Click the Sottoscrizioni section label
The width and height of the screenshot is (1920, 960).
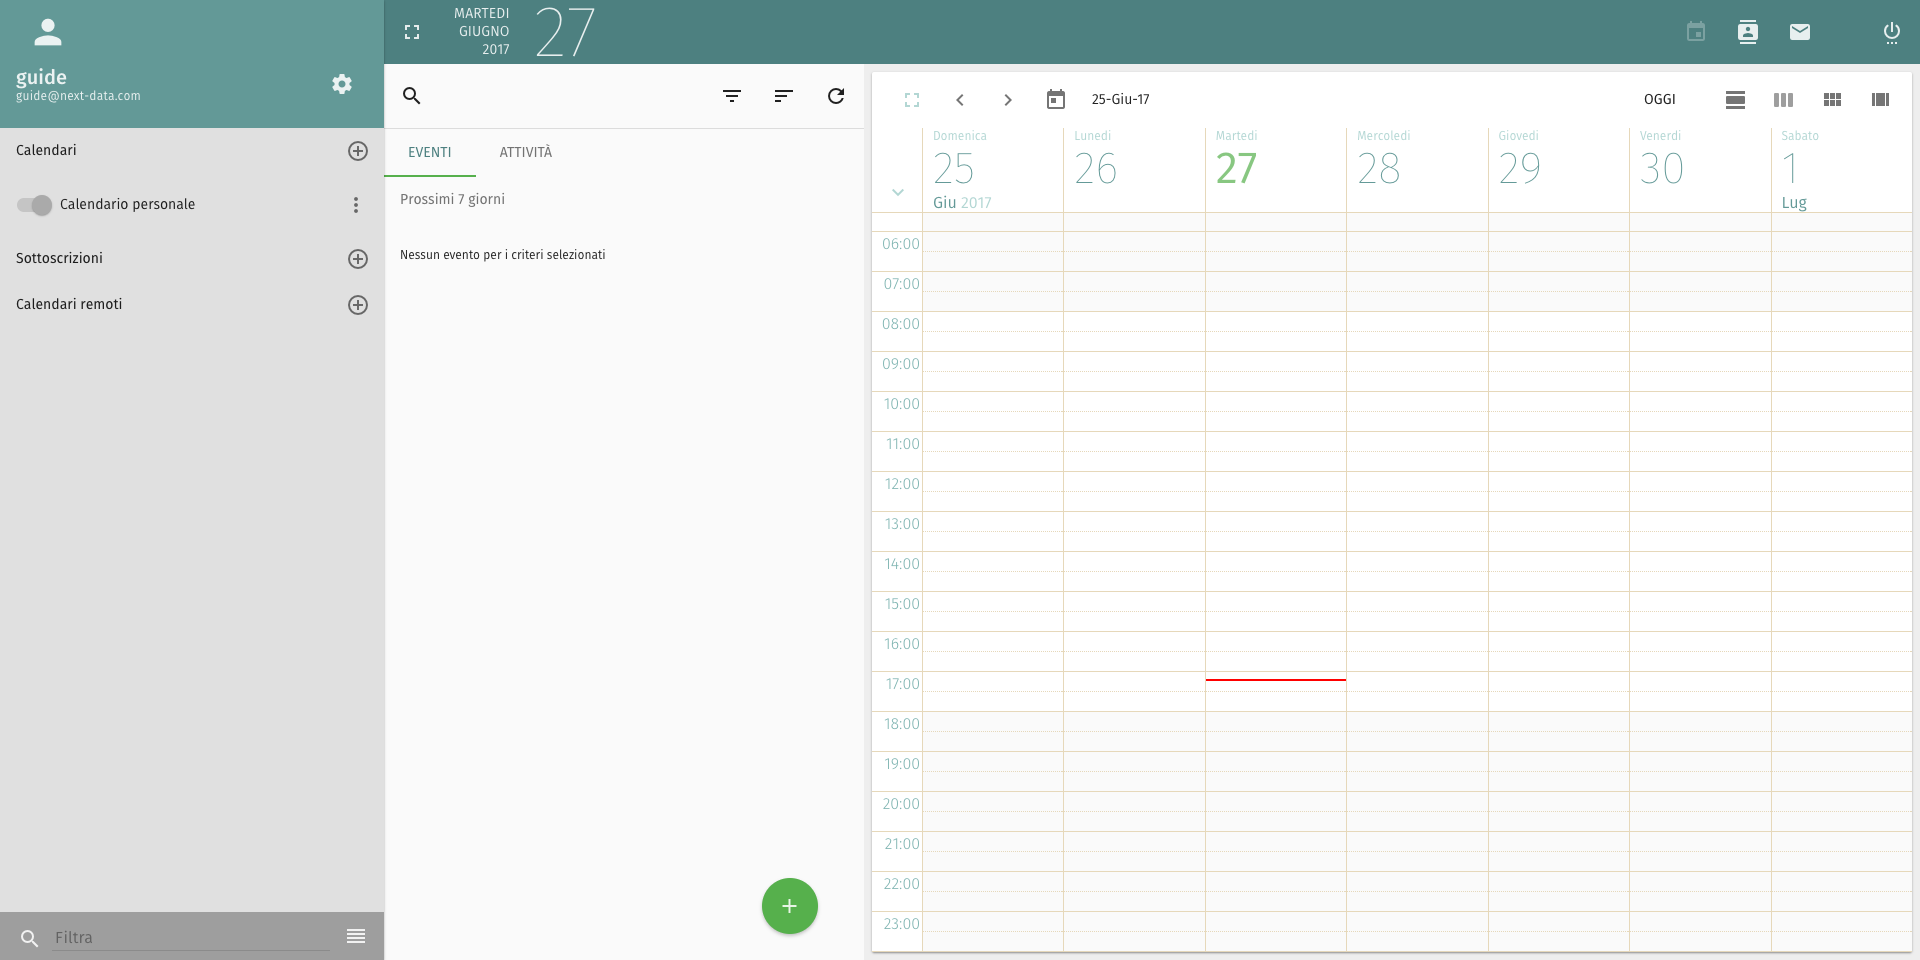tap(59, 258)
